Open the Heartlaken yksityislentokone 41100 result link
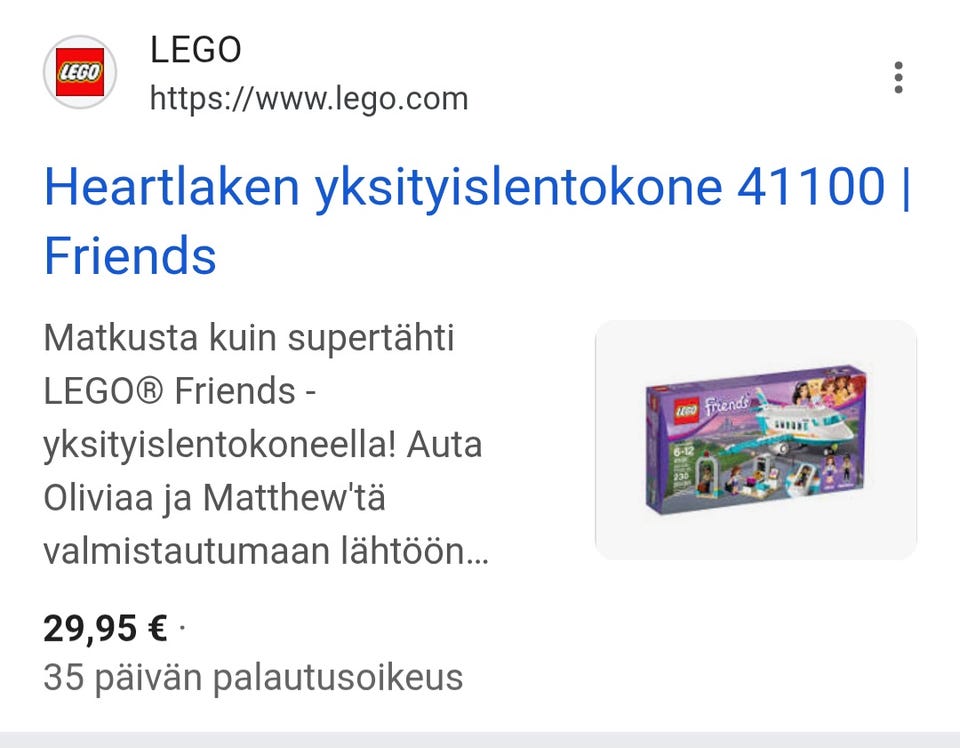960x748 pixels. (x=477, y=220)
